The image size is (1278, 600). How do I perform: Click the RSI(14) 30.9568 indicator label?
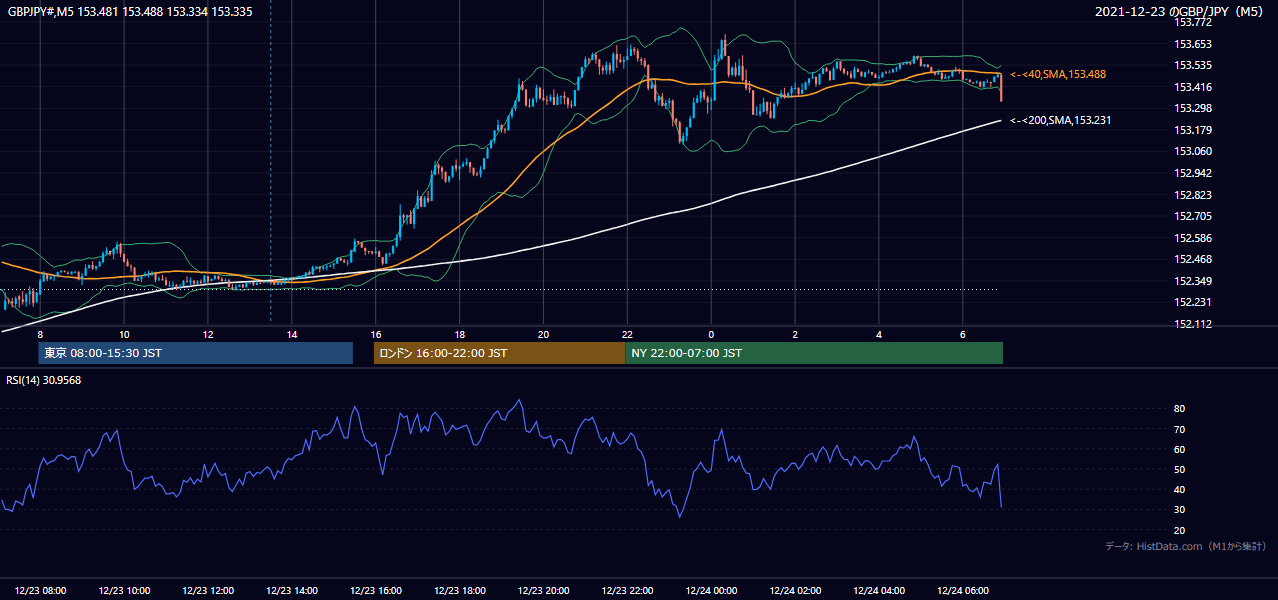pos(43,380)
